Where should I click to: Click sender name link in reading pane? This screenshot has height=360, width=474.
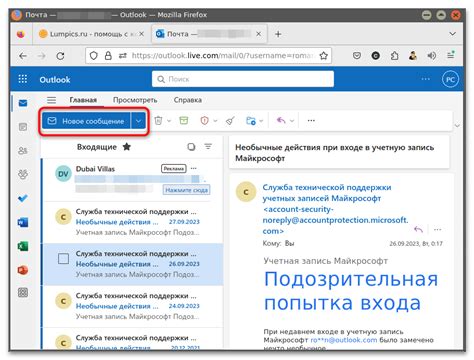click(335, 209)
